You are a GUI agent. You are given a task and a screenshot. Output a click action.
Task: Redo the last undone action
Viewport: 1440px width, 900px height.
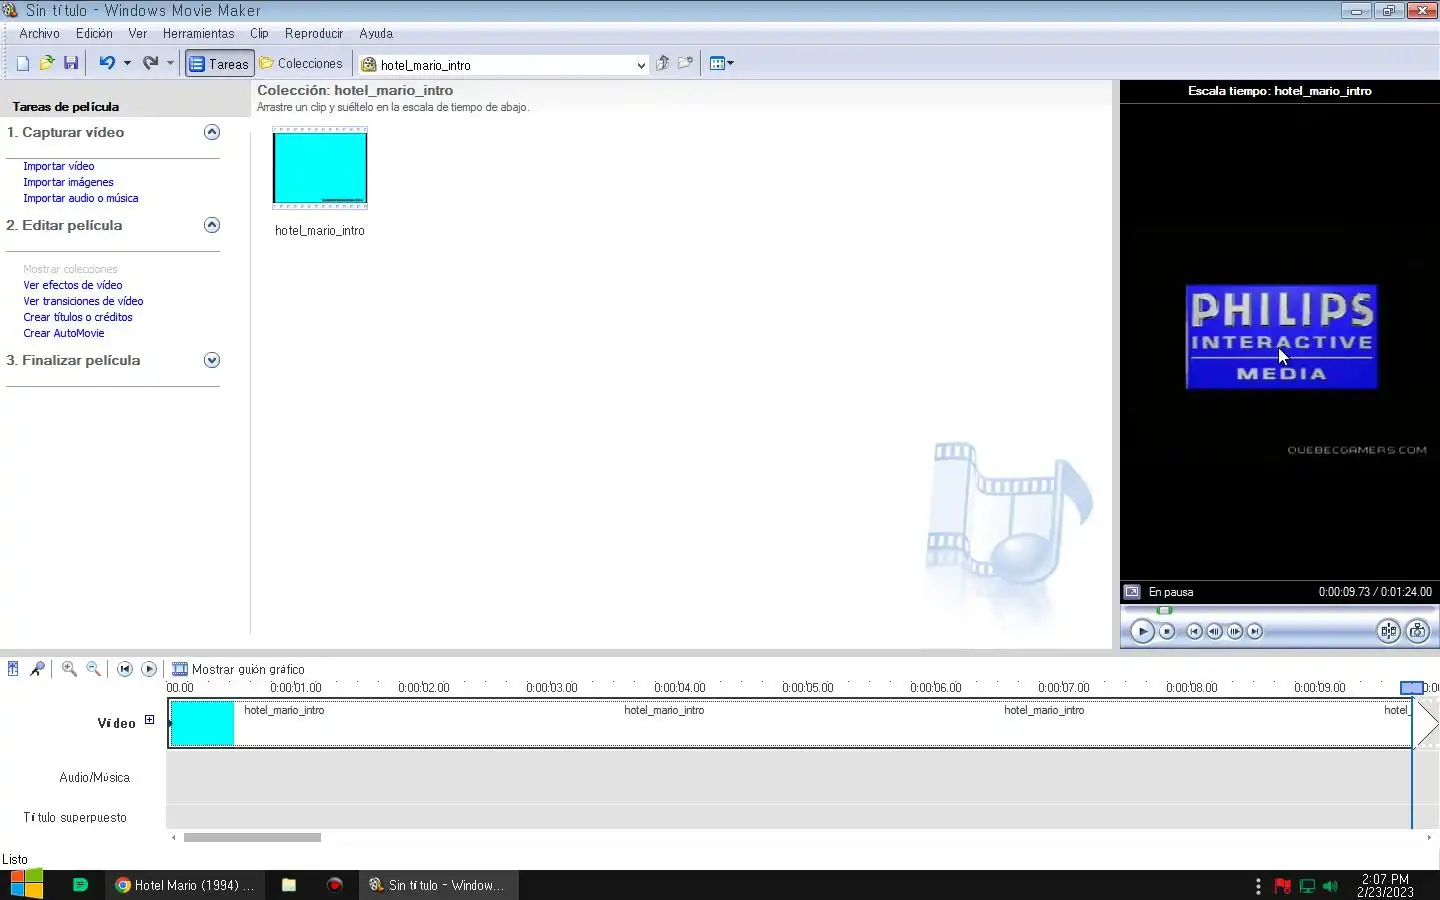(150, 63)
